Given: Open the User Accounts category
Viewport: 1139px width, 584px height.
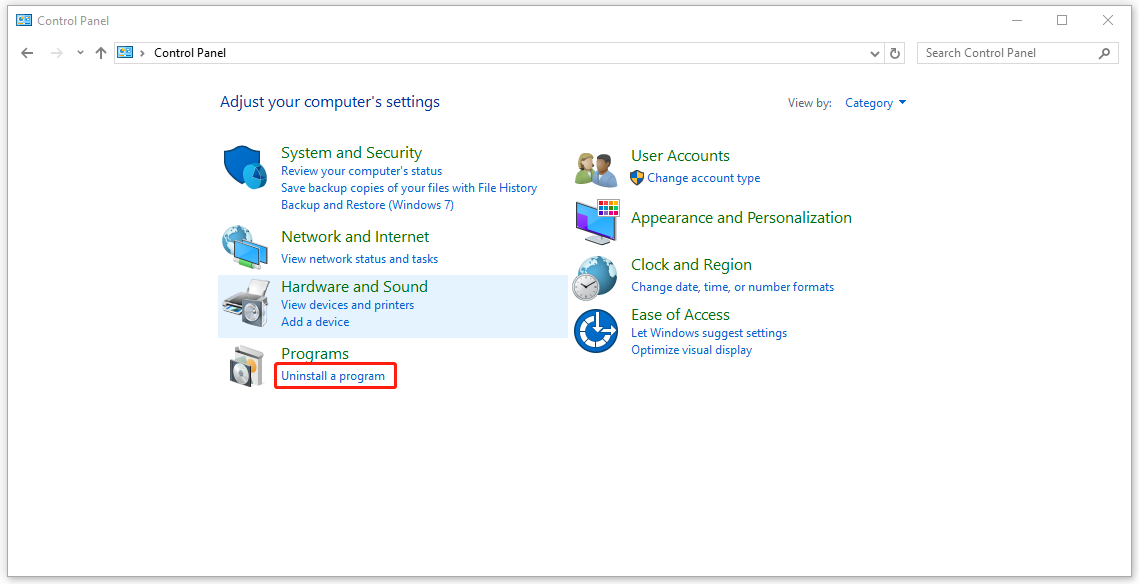Looking at the screenshot, I should [x=680, y=155].
